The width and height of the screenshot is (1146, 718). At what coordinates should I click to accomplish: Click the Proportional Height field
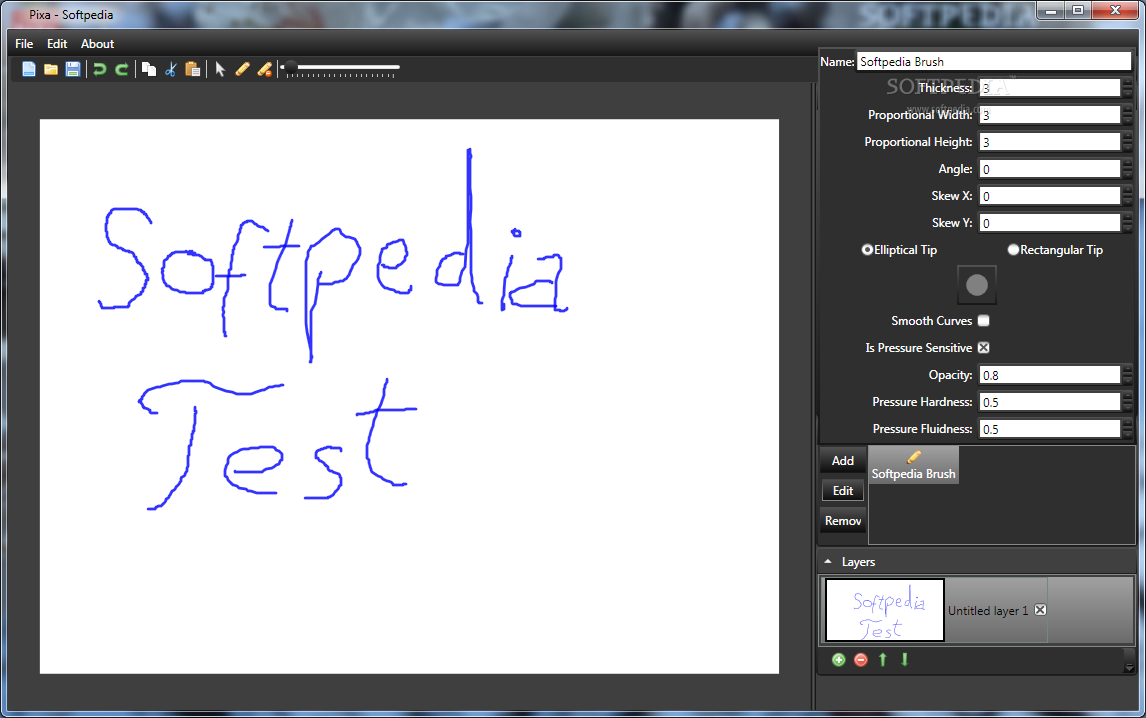(x=1050, y=142)
